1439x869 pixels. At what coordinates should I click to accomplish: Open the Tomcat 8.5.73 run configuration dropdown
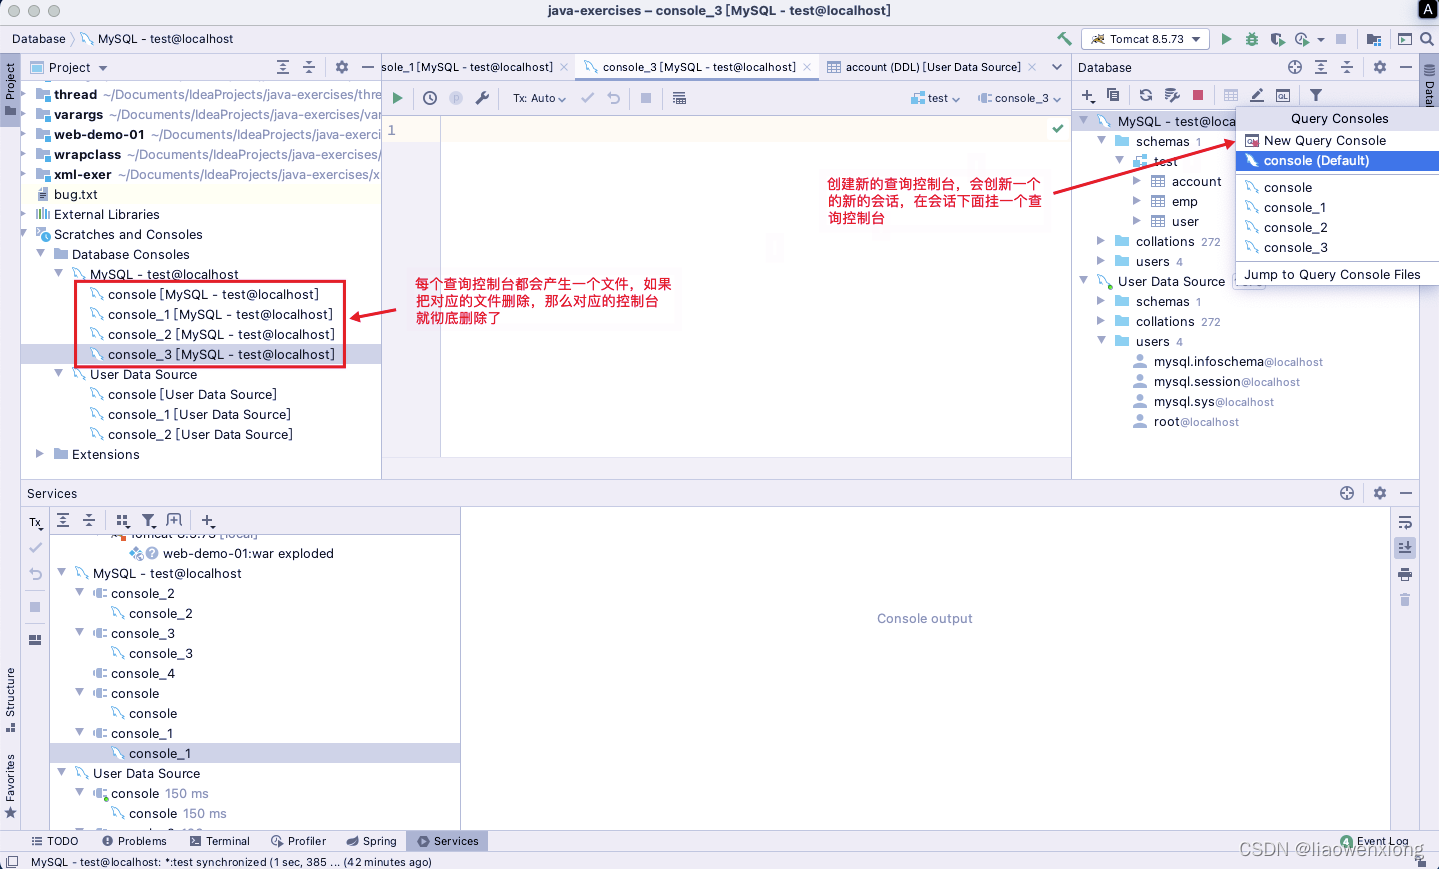(x=1145, y=39)
